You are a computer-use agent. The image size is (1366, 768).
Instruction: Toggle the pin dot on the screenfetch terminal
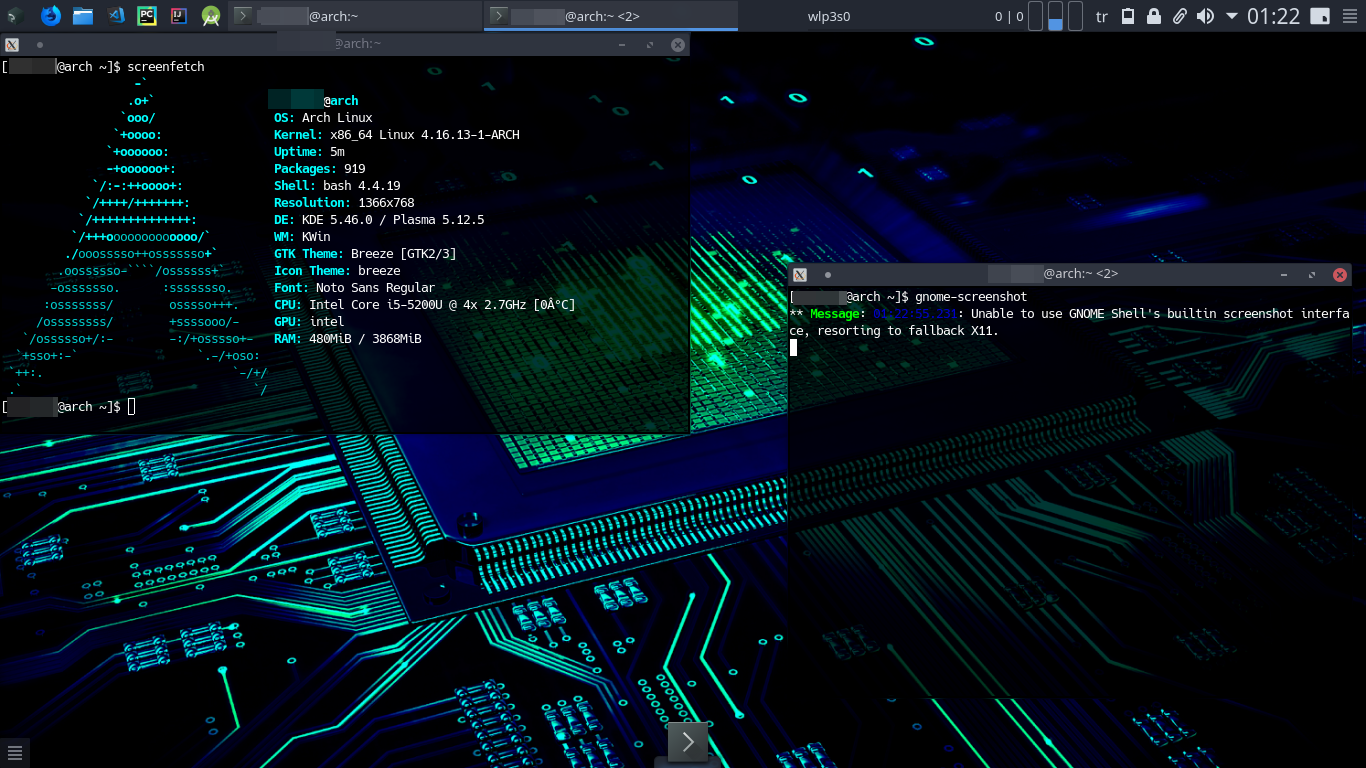[x=39, y=45]
